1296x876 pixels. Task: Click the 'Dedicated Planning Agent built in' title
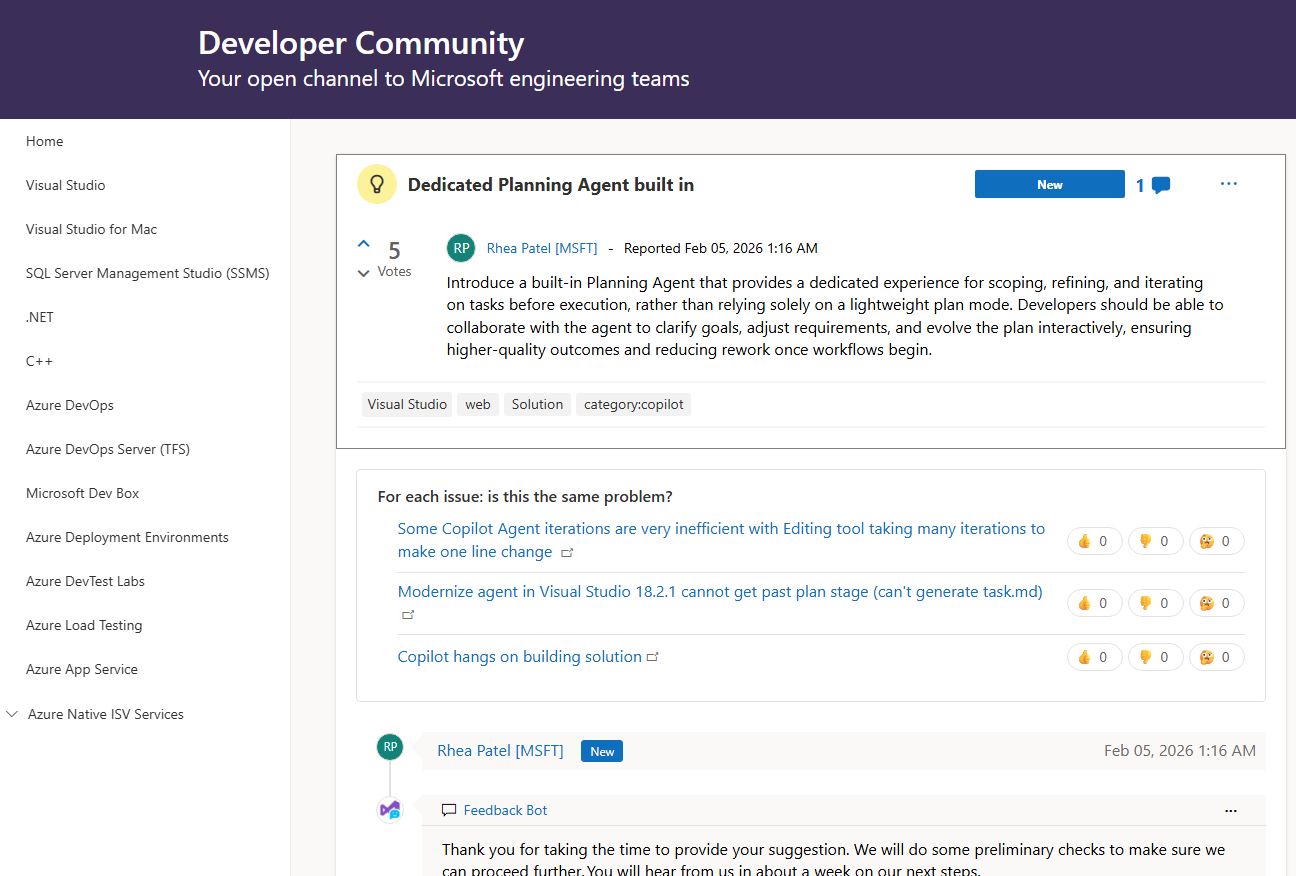[551, 184]
